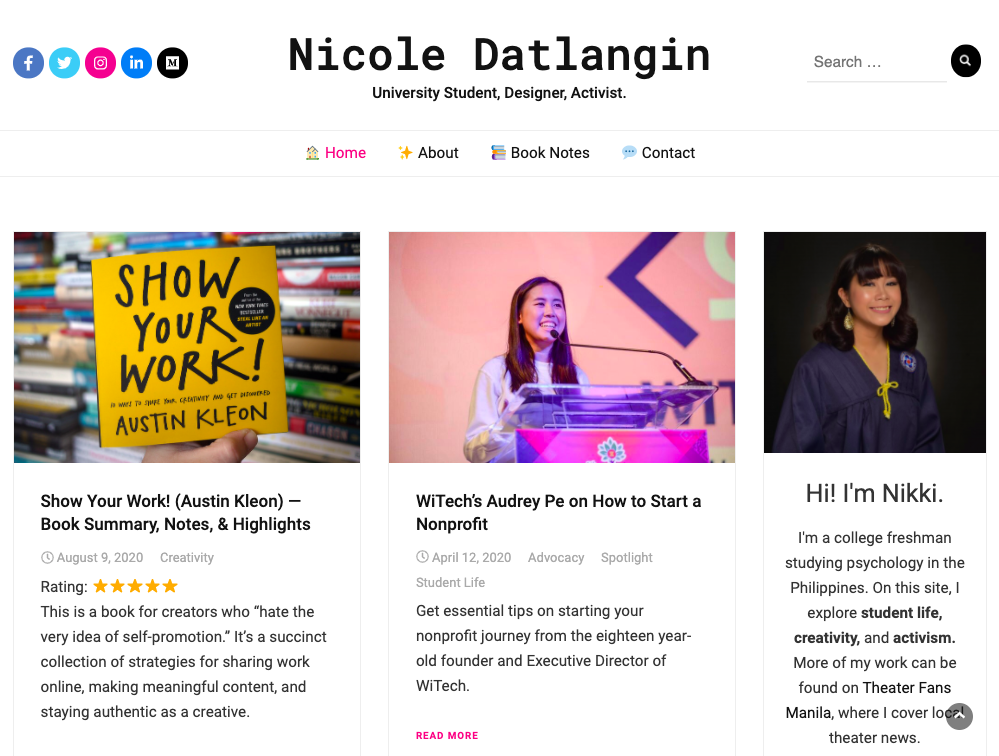Focus the Search input field

point(877,62)
